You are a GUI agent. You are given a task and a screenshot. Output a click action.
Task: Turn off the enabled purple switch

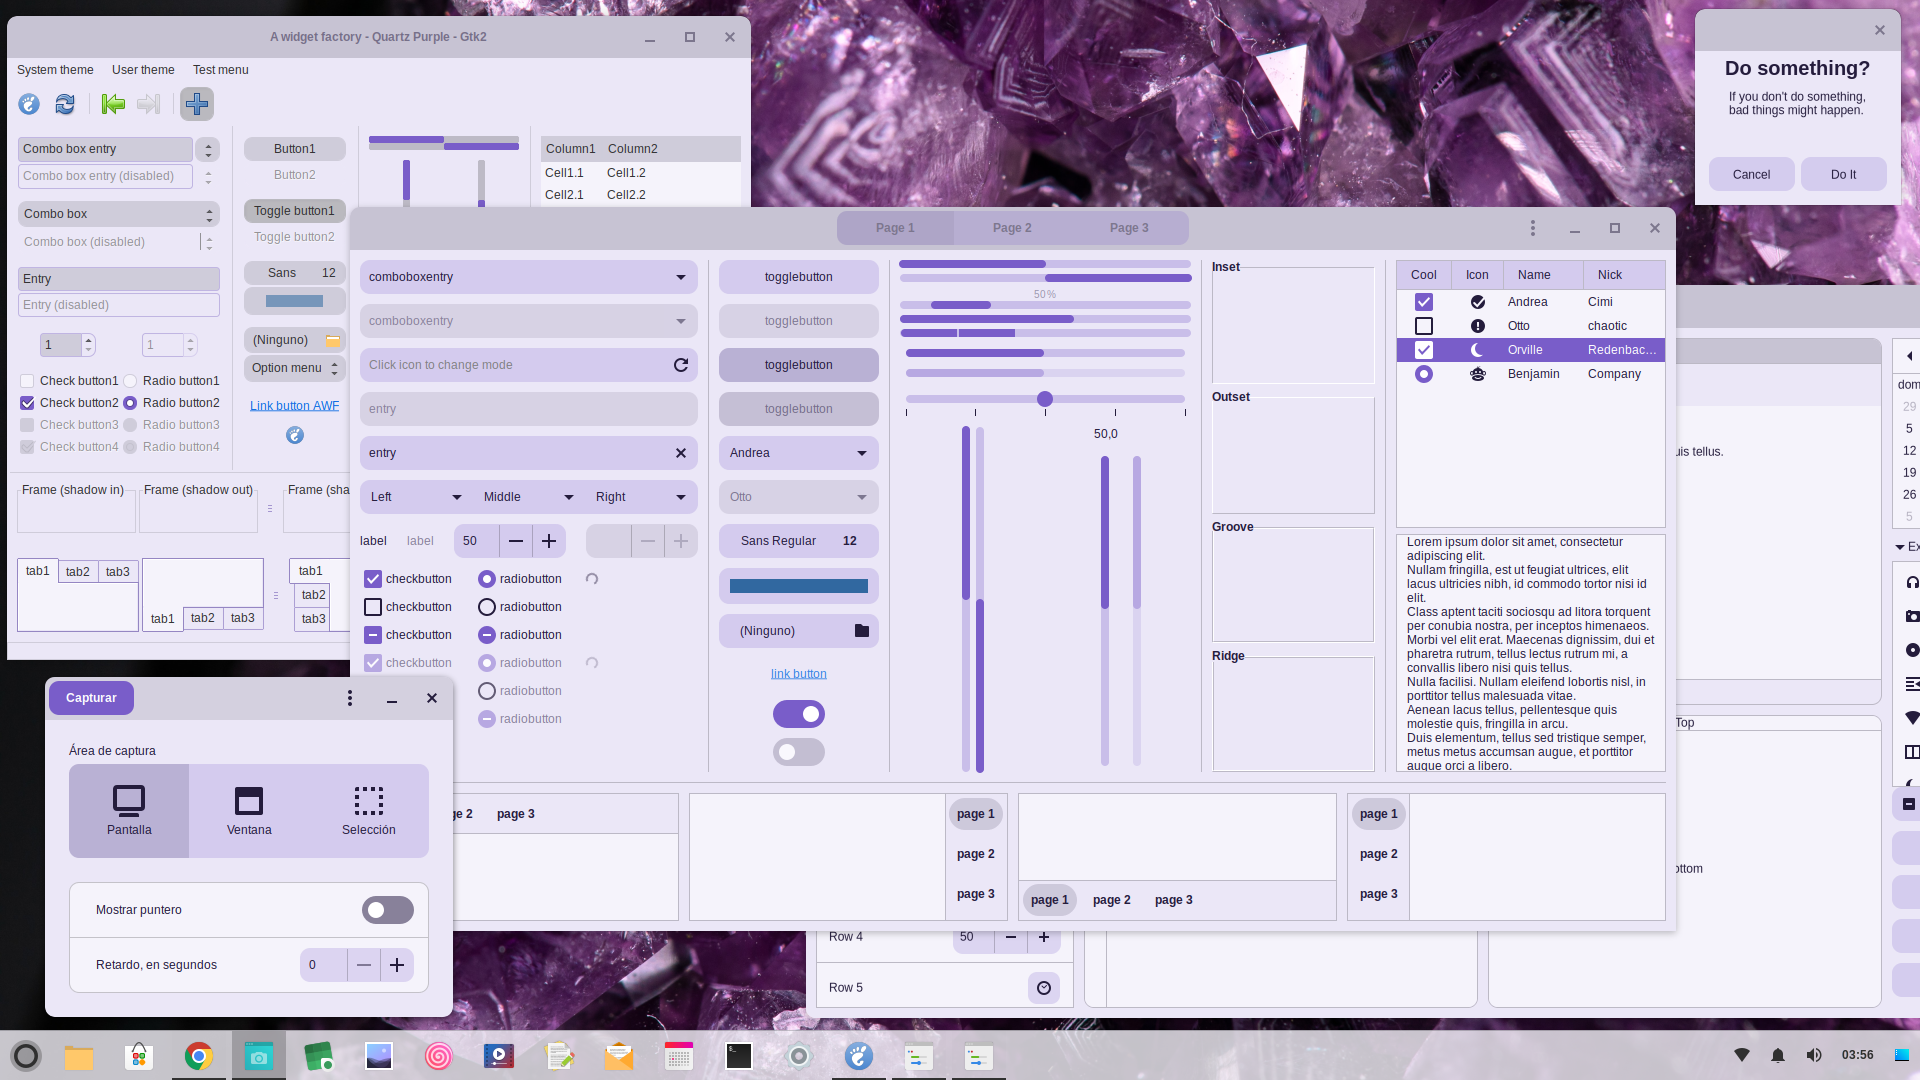[799, 714]
